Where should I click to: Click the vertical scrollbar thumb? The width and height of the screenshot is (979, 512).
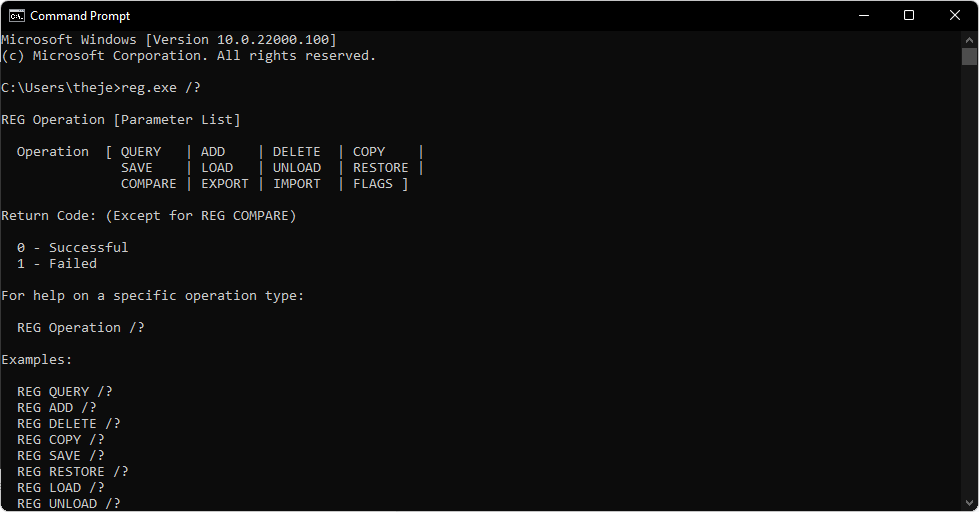(x=969, y=57)
